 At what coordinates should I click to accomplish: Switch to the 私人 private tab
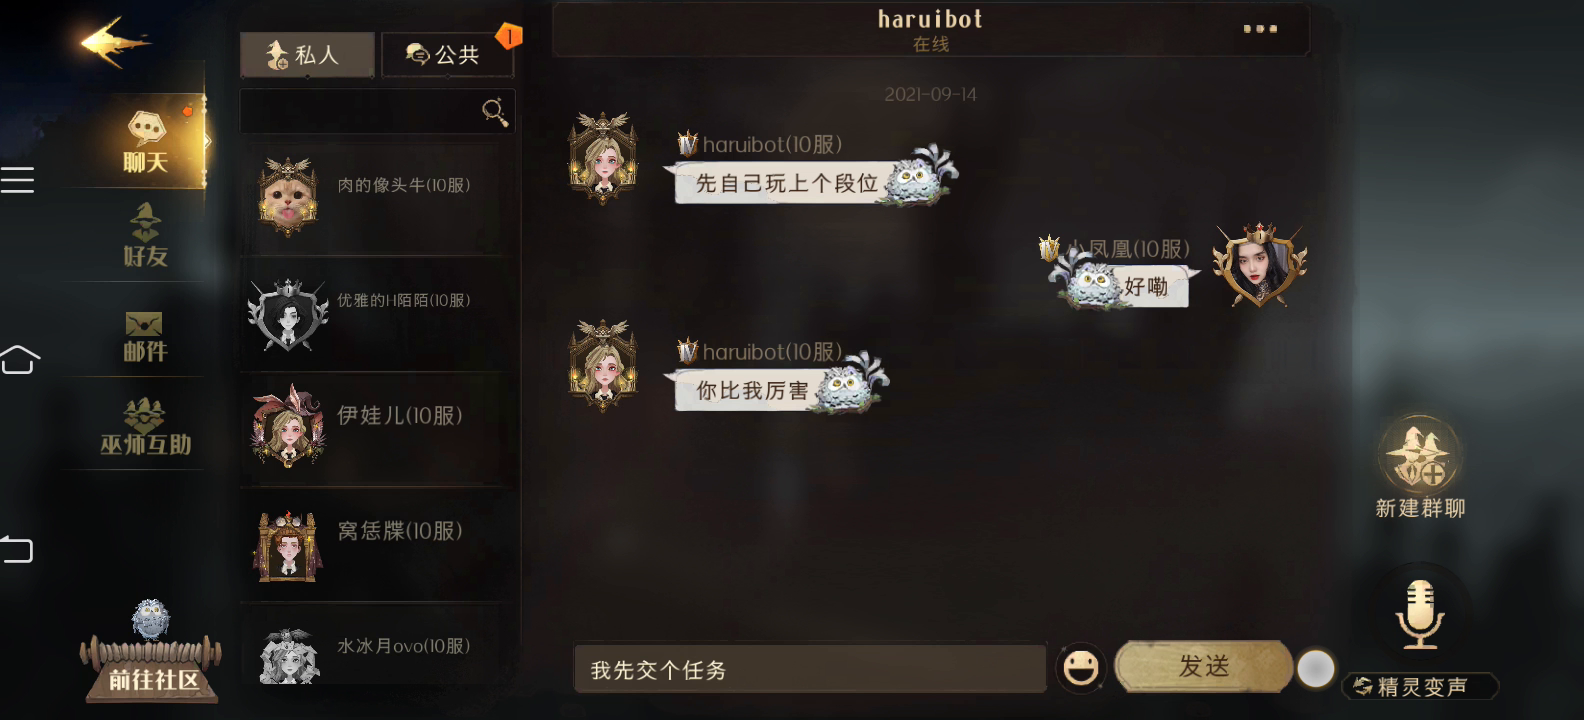click(307, 55)
